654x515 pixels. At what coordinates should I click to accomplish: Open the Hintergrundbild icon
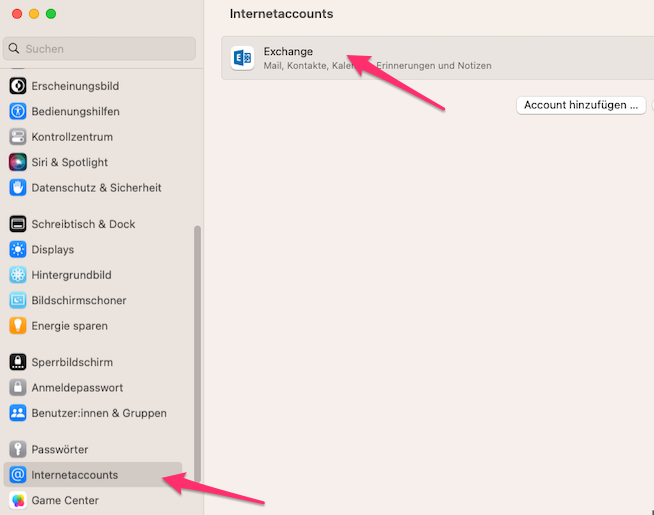[17, 275]
